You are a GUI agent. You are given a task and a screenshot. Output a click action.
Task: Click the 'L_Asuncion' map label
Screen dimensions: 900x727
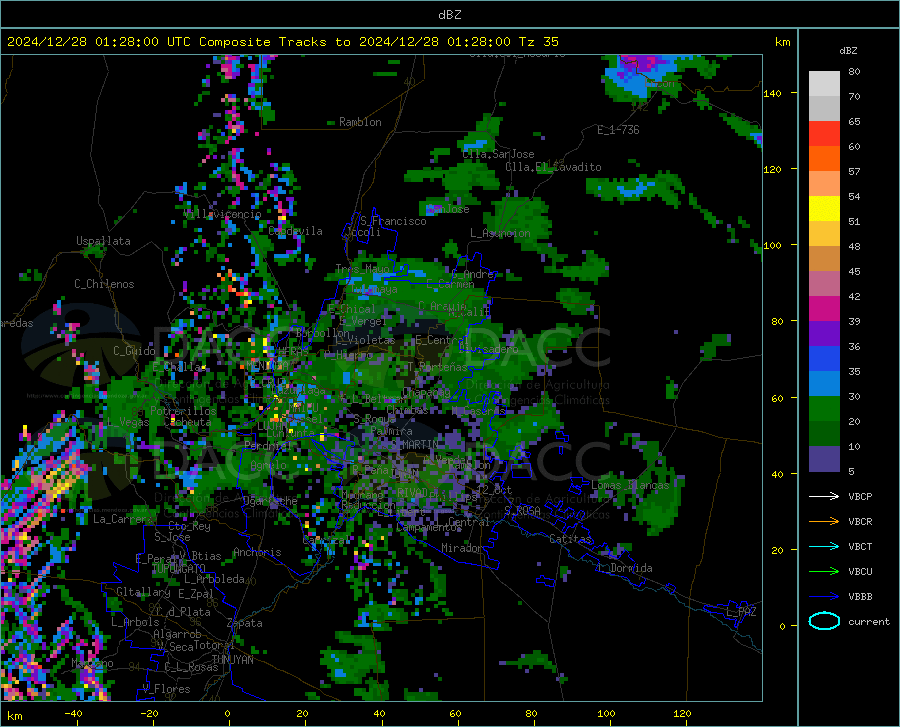pyautogui.click(x=500, y=233)
